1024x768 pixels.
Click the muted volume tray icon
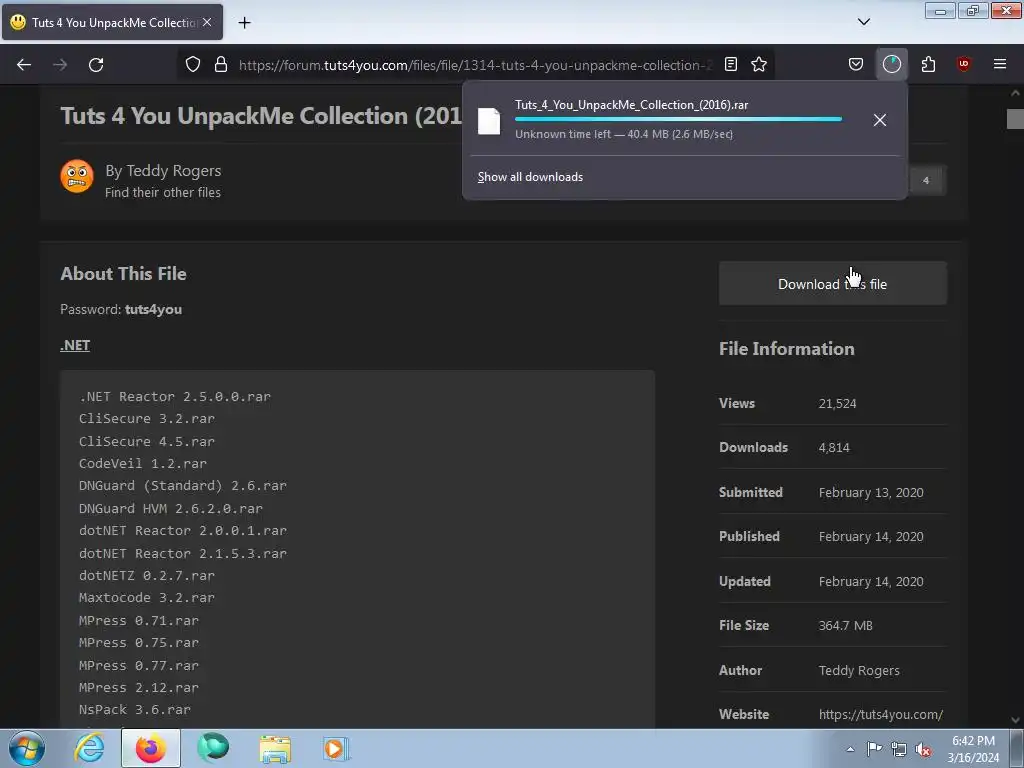[x=923, y=749]
